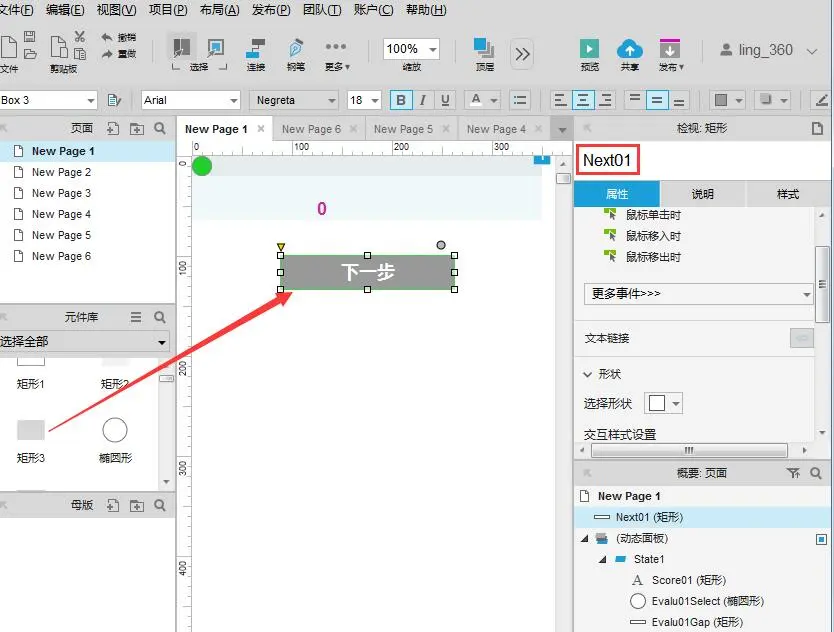Click the Undo arrow in toolbar
Image resolution: width=834 pixels, height=632 pixels.
point(107,37)
